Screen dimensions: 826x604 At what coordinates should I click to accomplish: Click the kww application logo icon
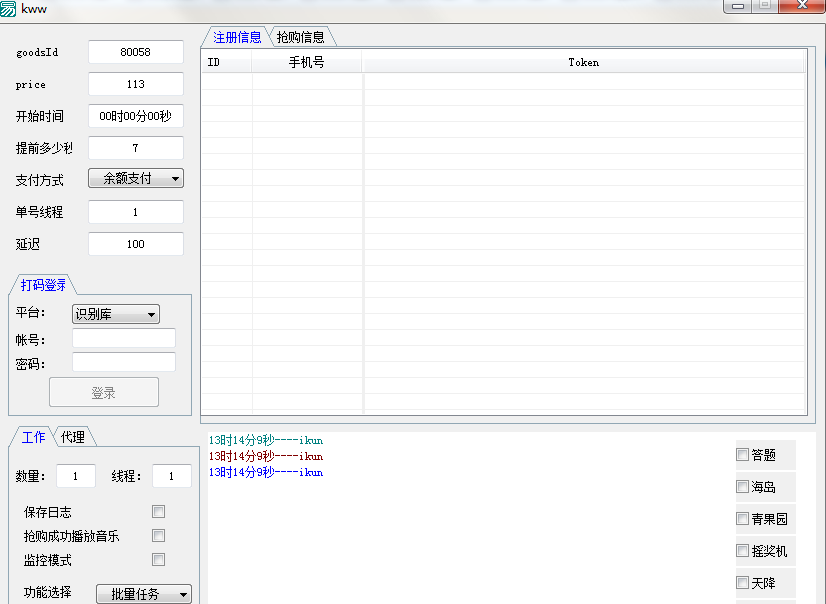pos(12,8)
